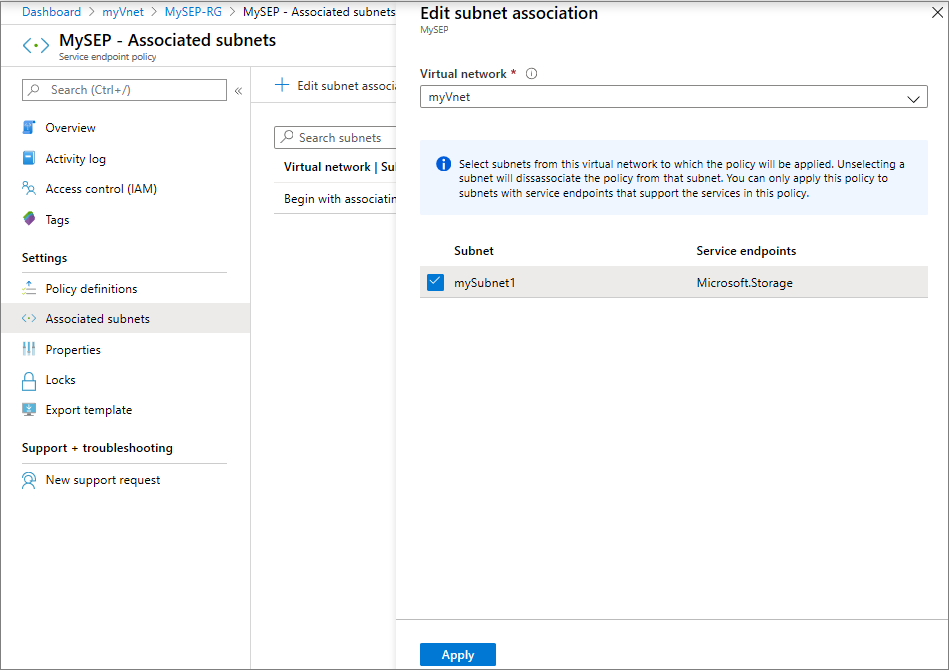
Task: Click the Activity log icon
Action: click(x=28, y=159)
